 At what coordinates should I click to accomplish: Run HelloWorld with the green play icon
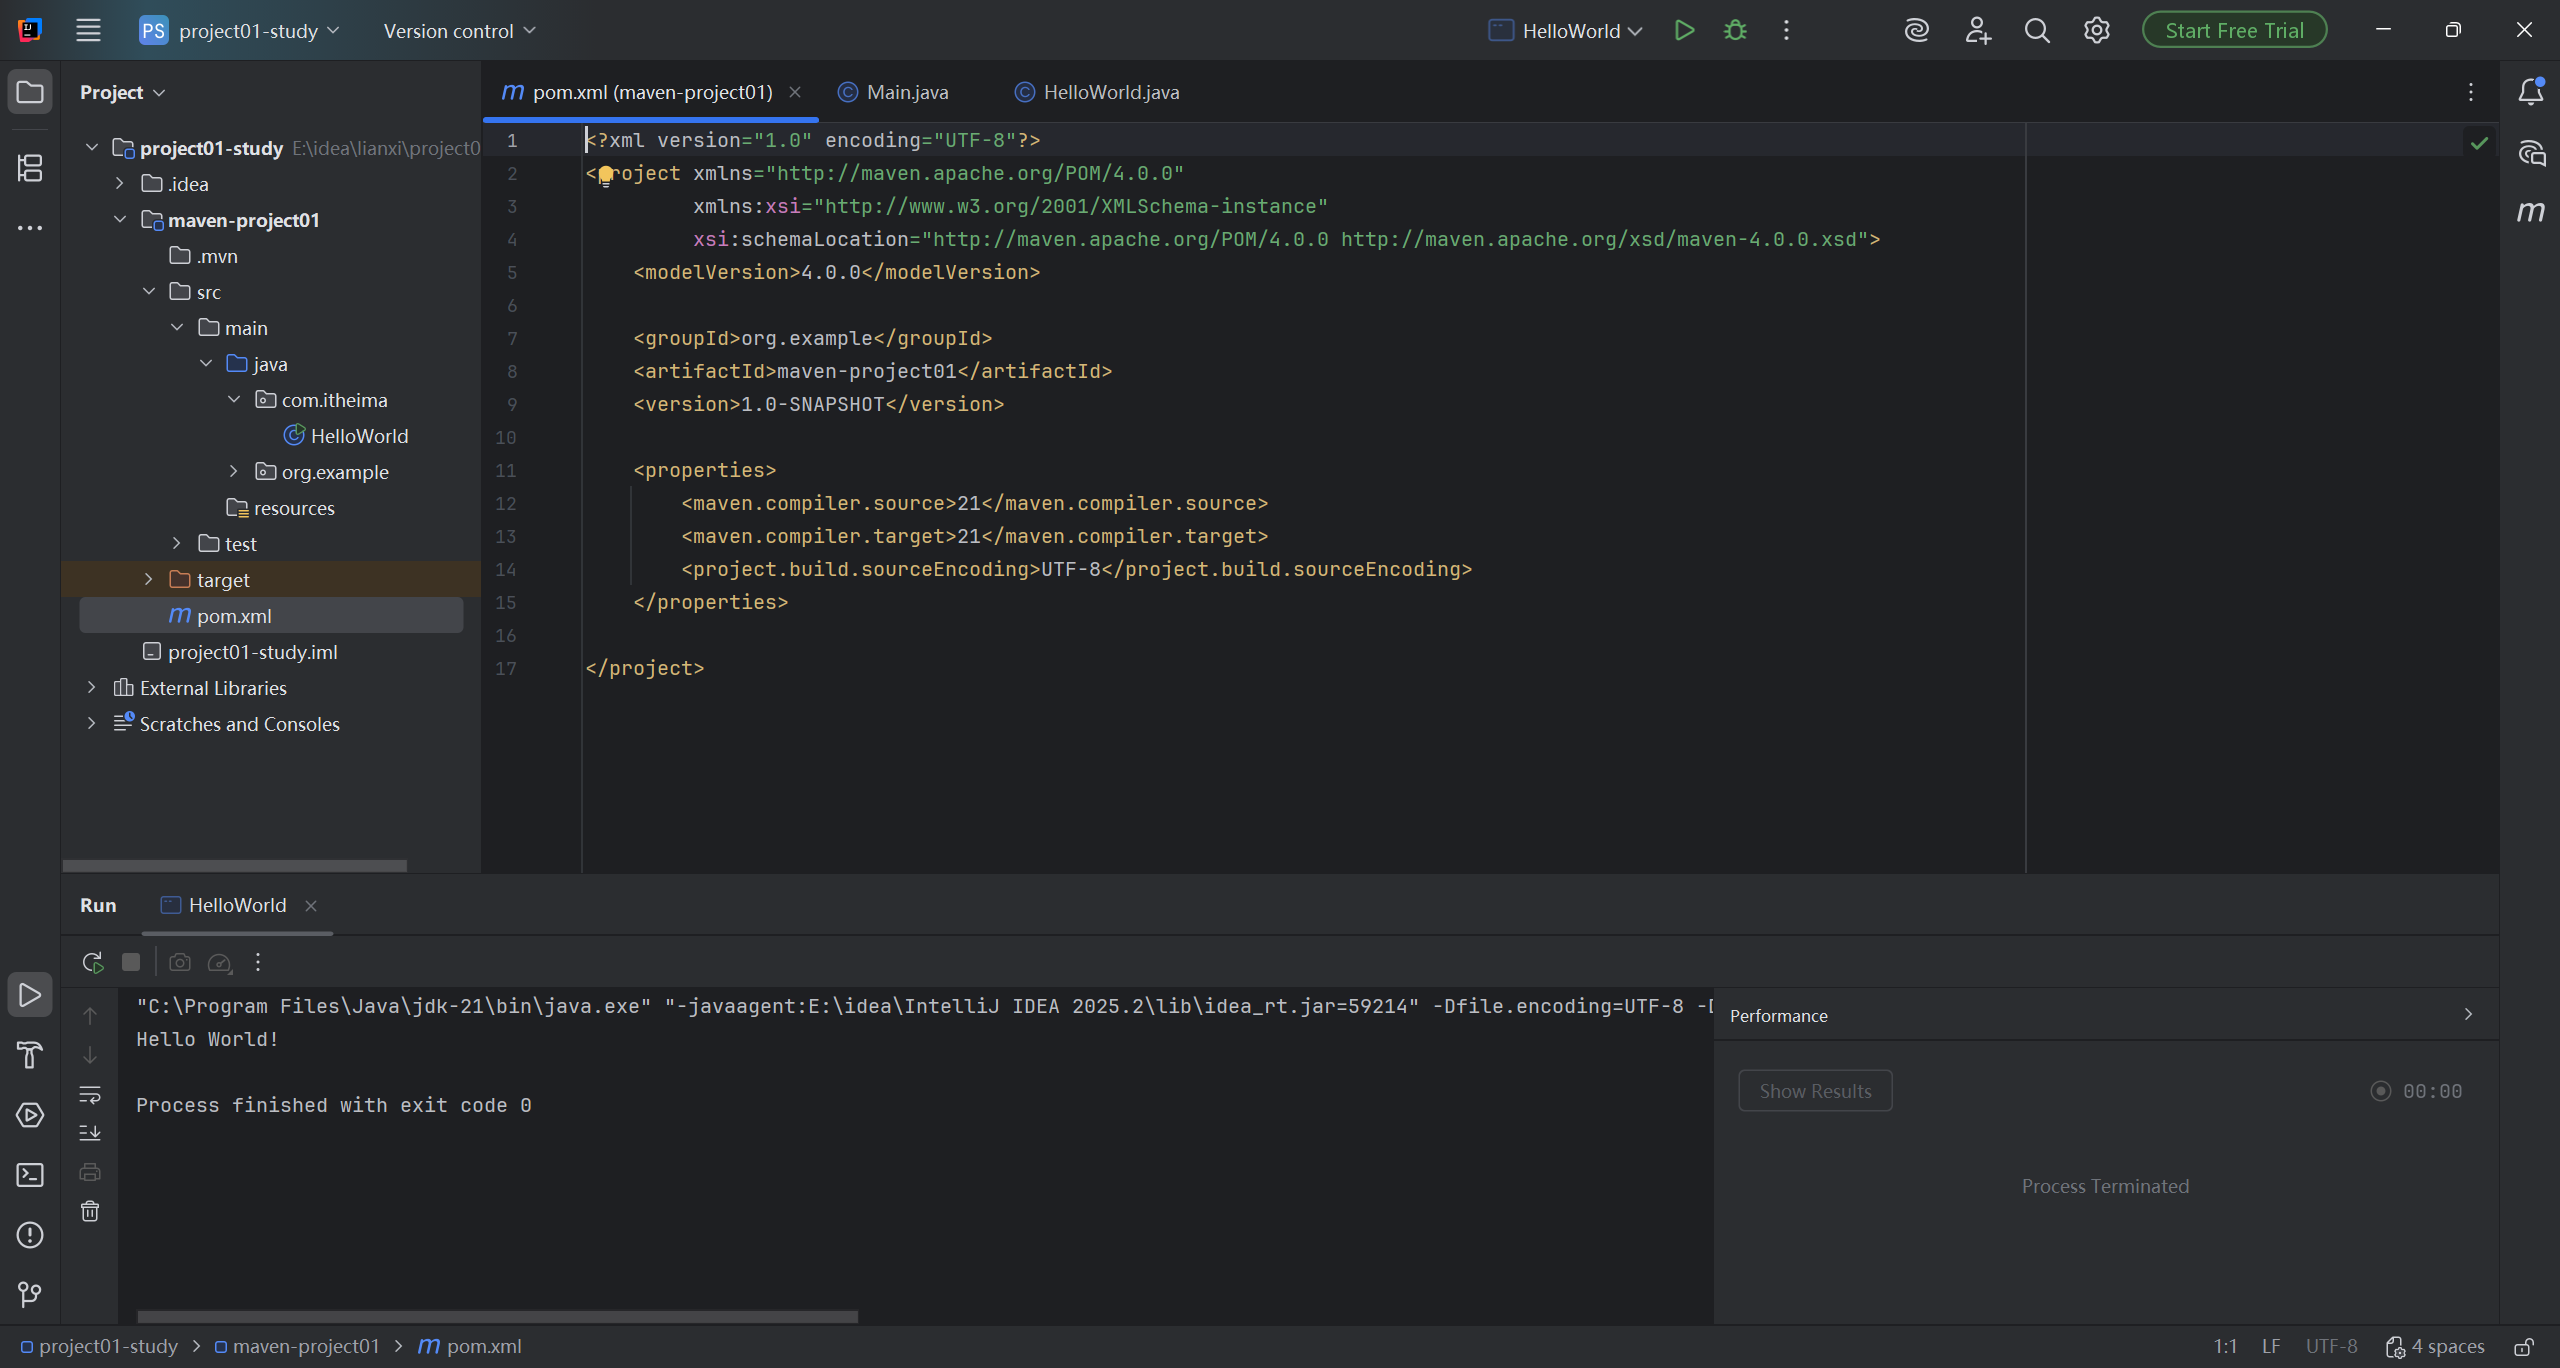click(x=1684, y=30)
